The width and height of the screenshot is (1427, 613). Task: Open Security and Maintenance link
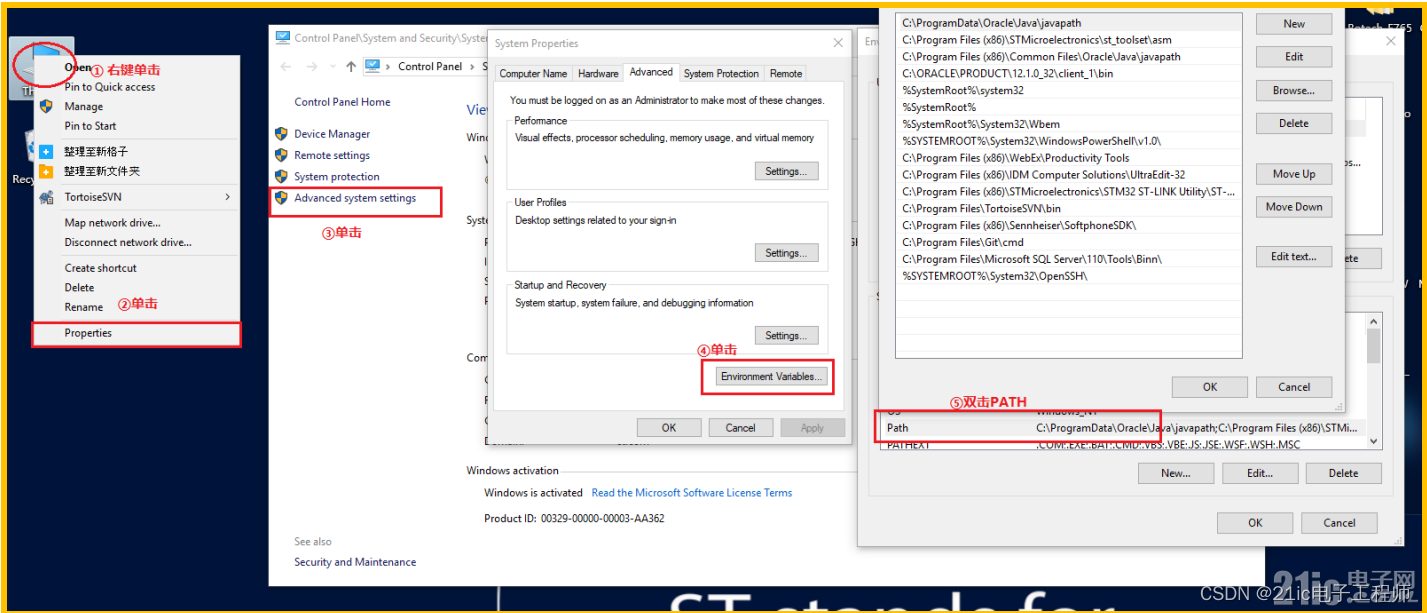click(355, 562)
